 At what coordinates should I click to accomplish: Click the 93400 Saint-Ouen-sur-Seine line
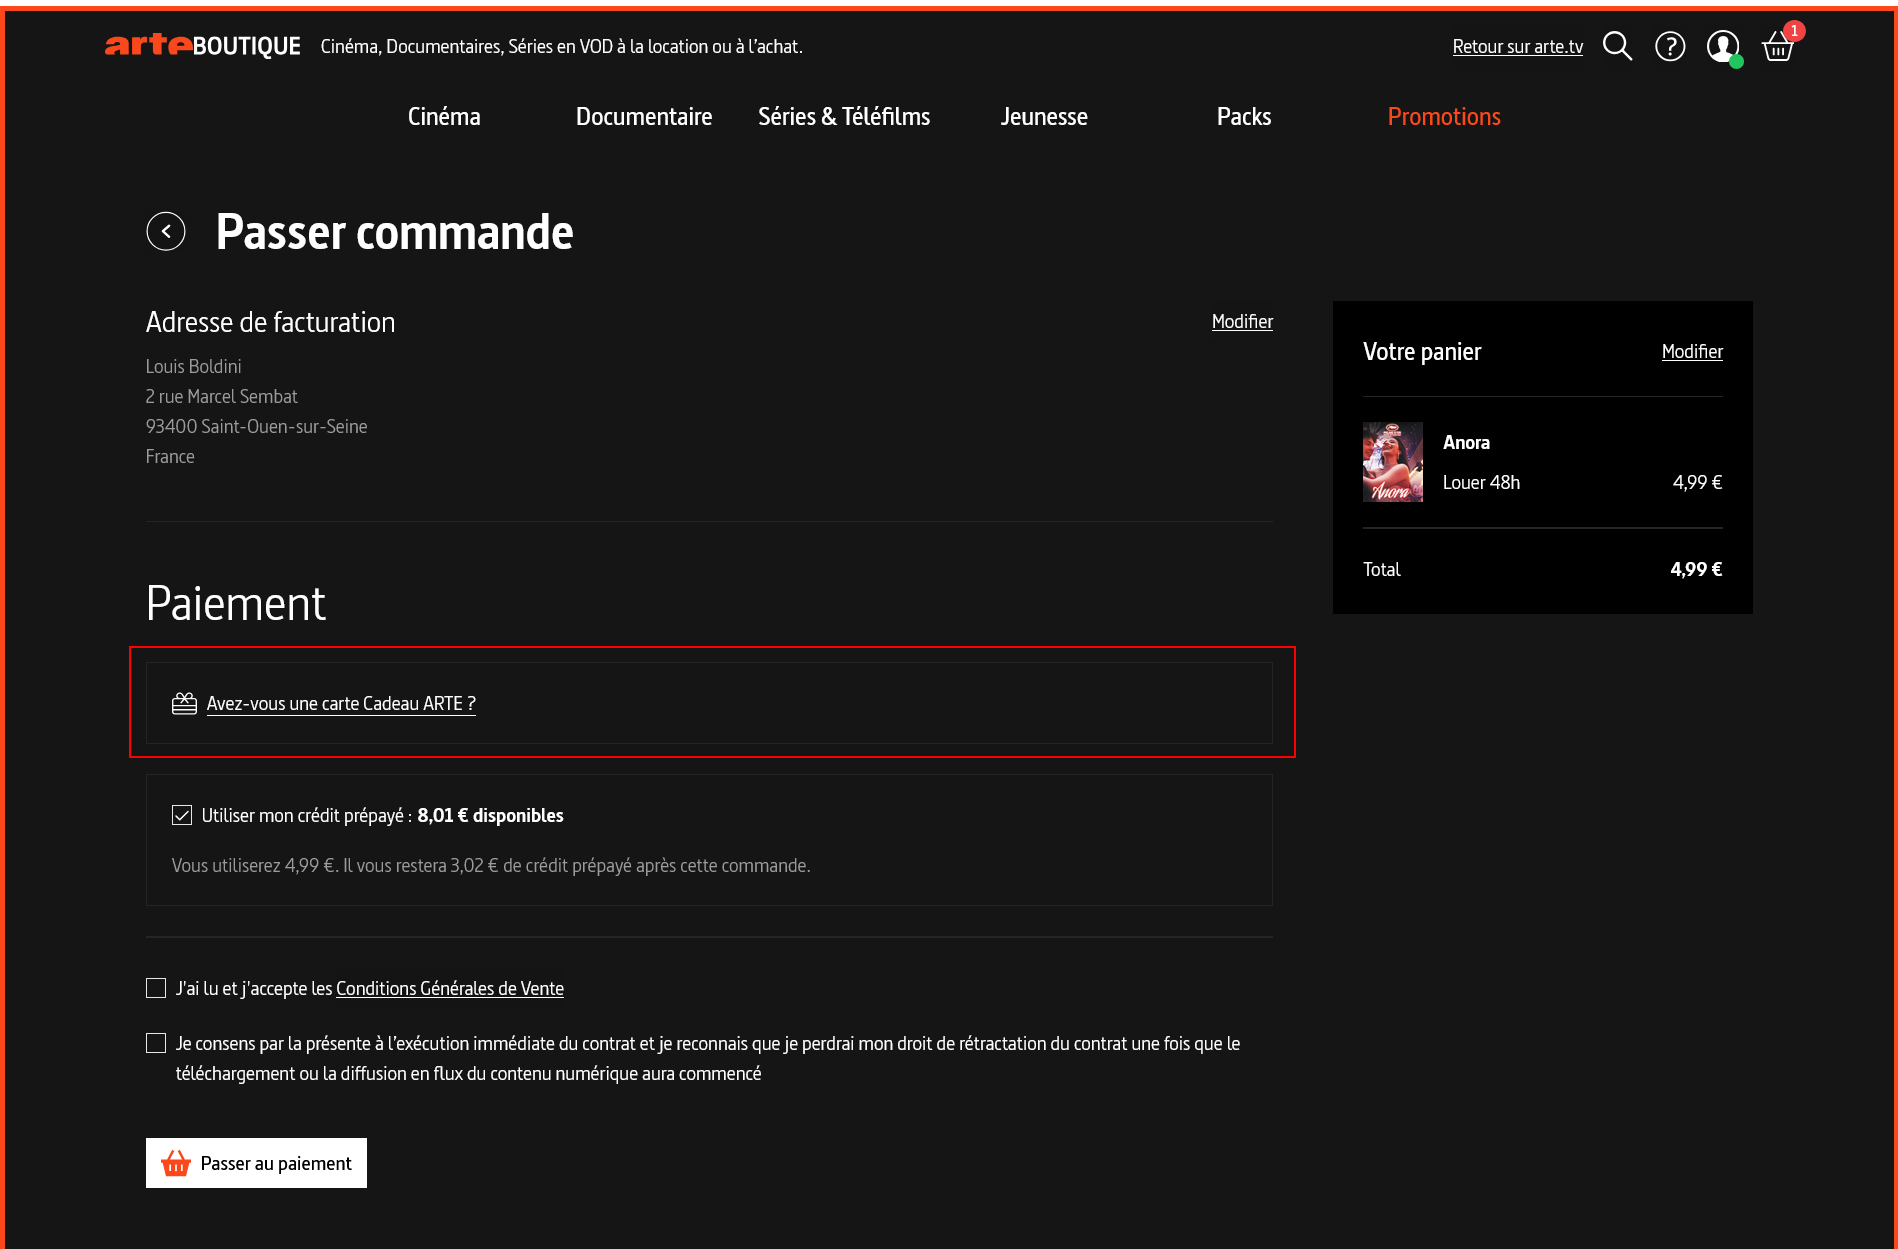tap(257, 426)
